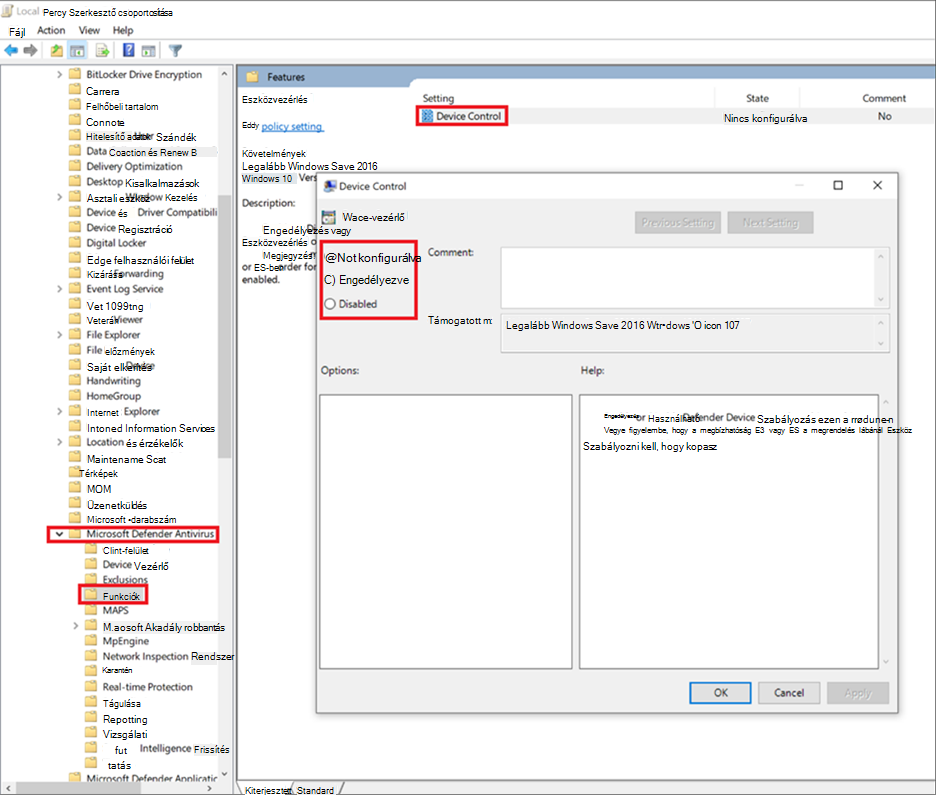Screen dimensions: 936x795
Task: Collapse the Microsoft Defender Antivirus node
Action: (x=59, y=534)
